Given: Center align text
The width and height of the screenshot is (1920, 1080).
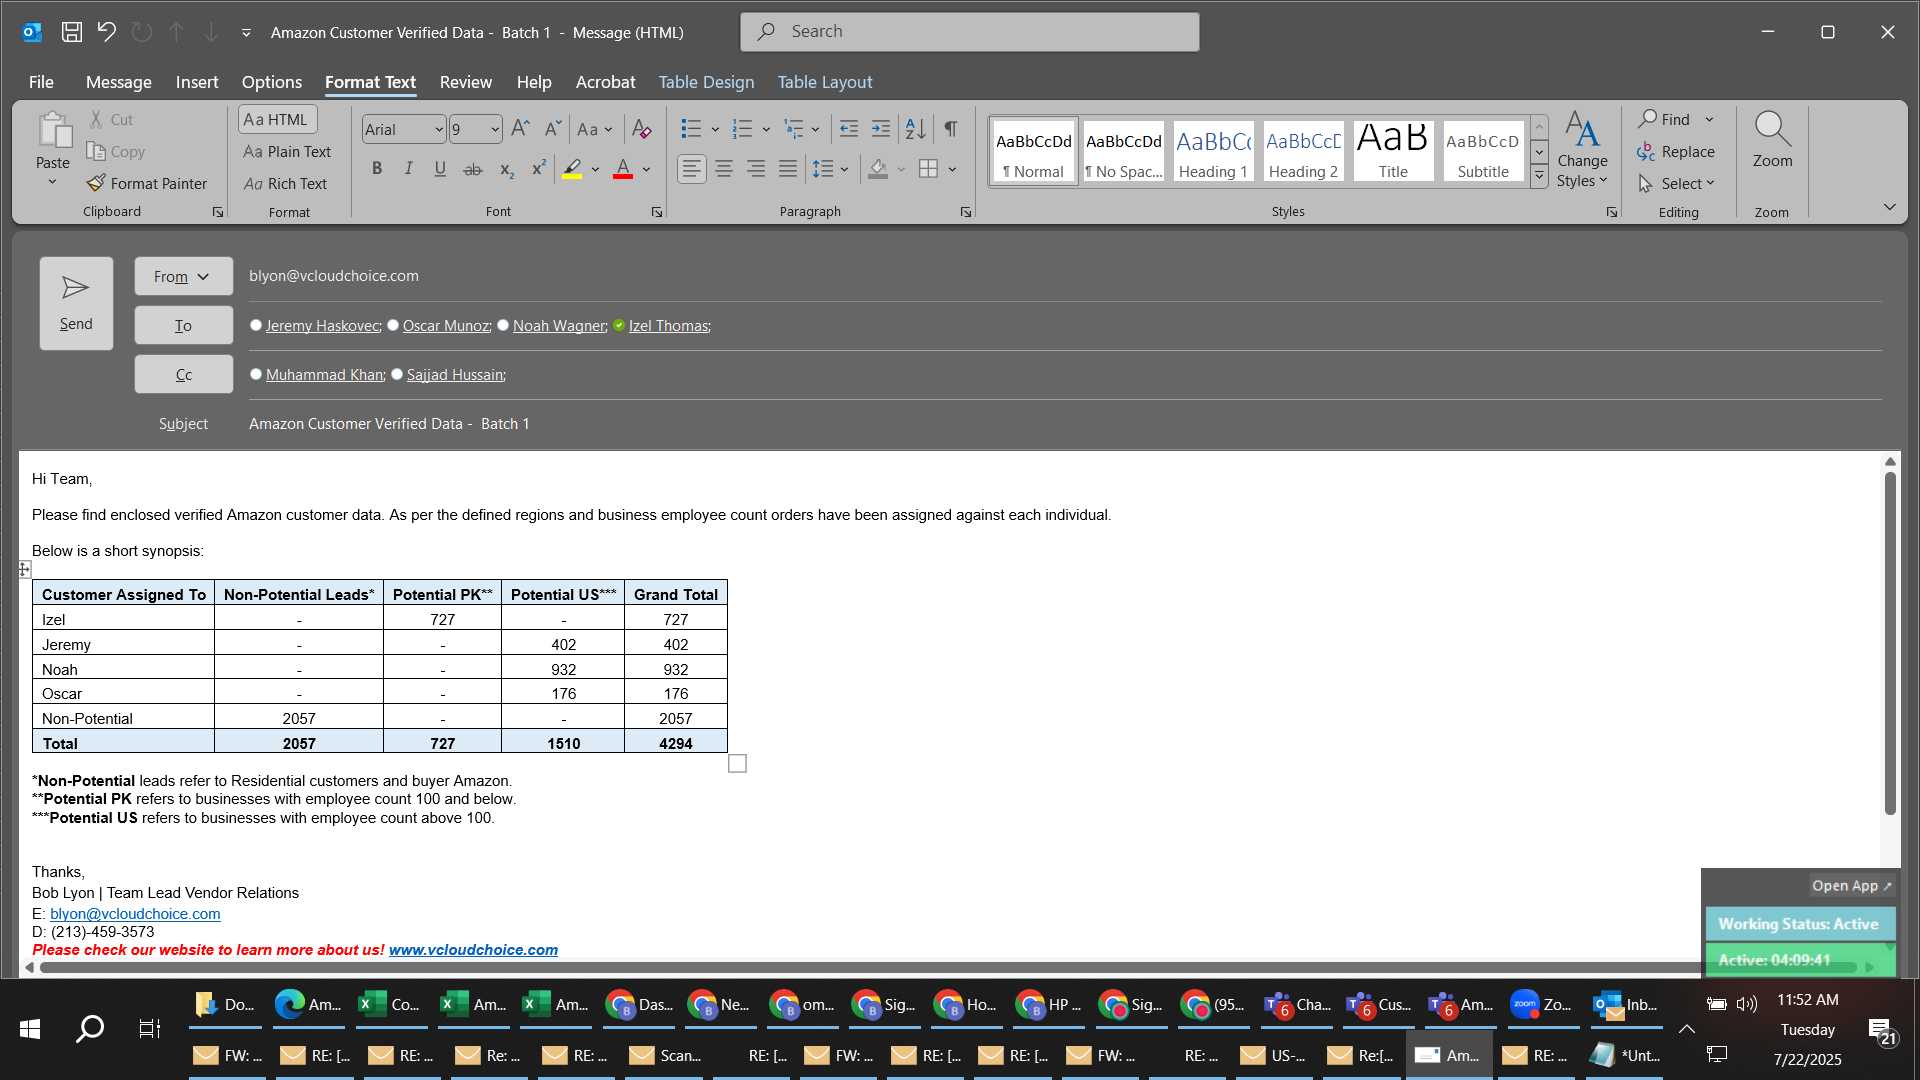Looking at the screenshot, I should coord(724,169).
